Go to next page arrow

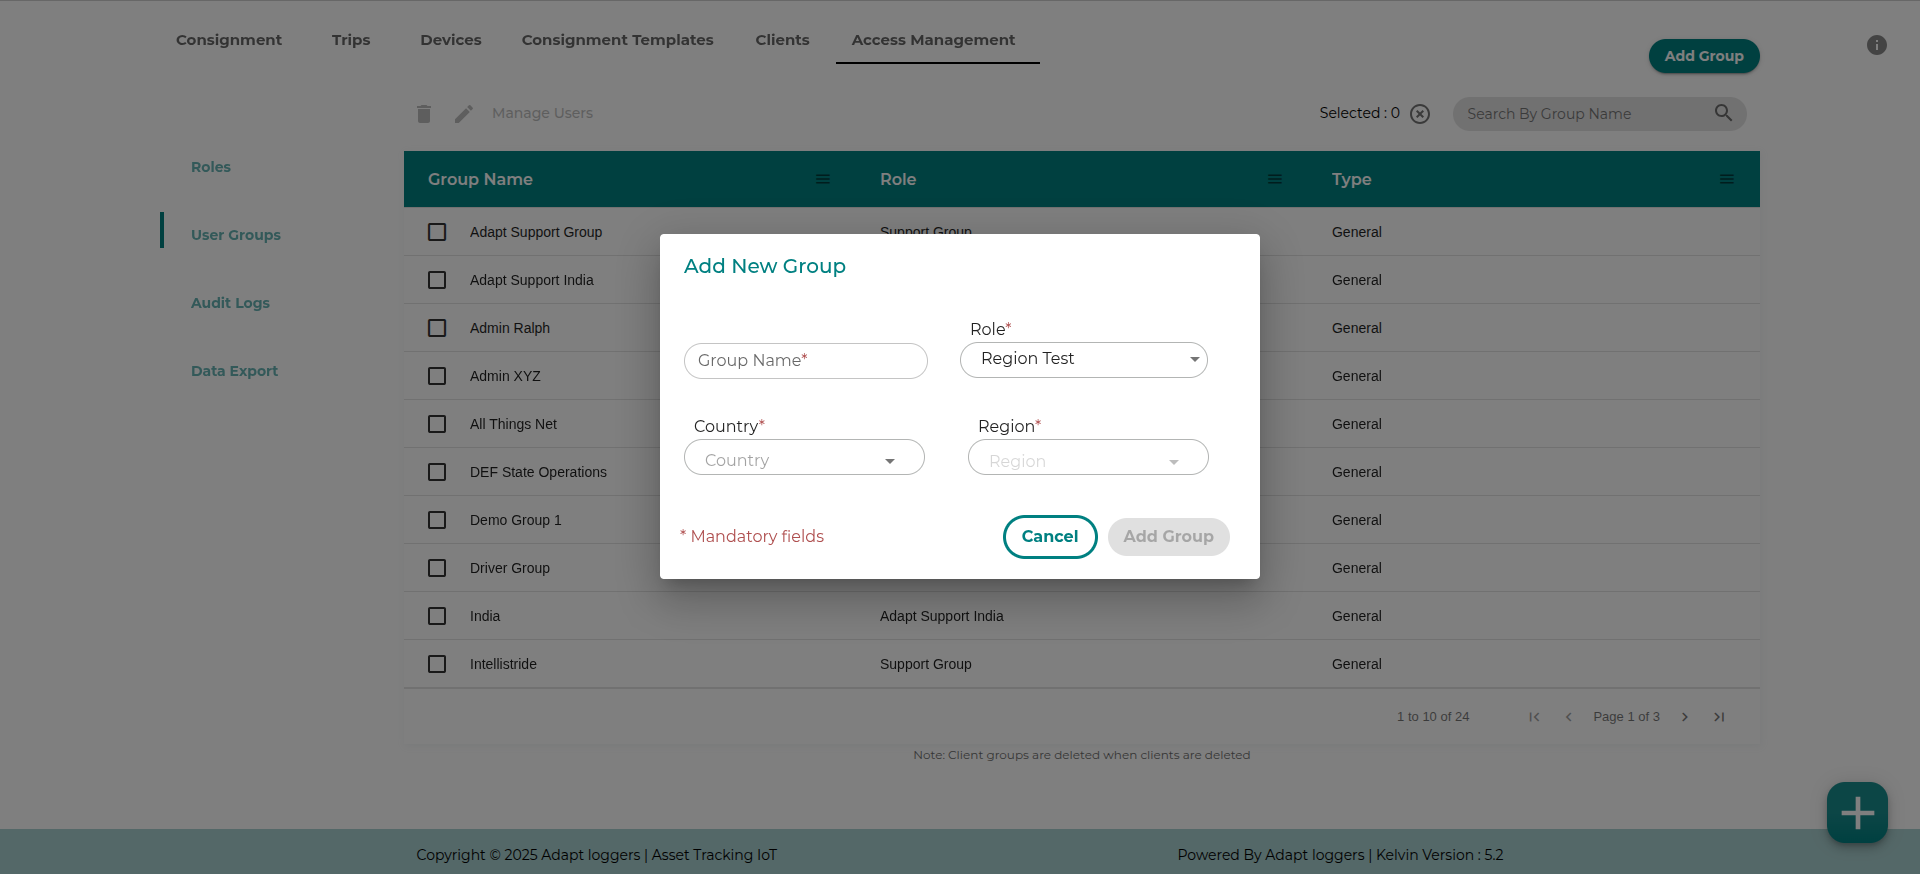[1685, 717]
